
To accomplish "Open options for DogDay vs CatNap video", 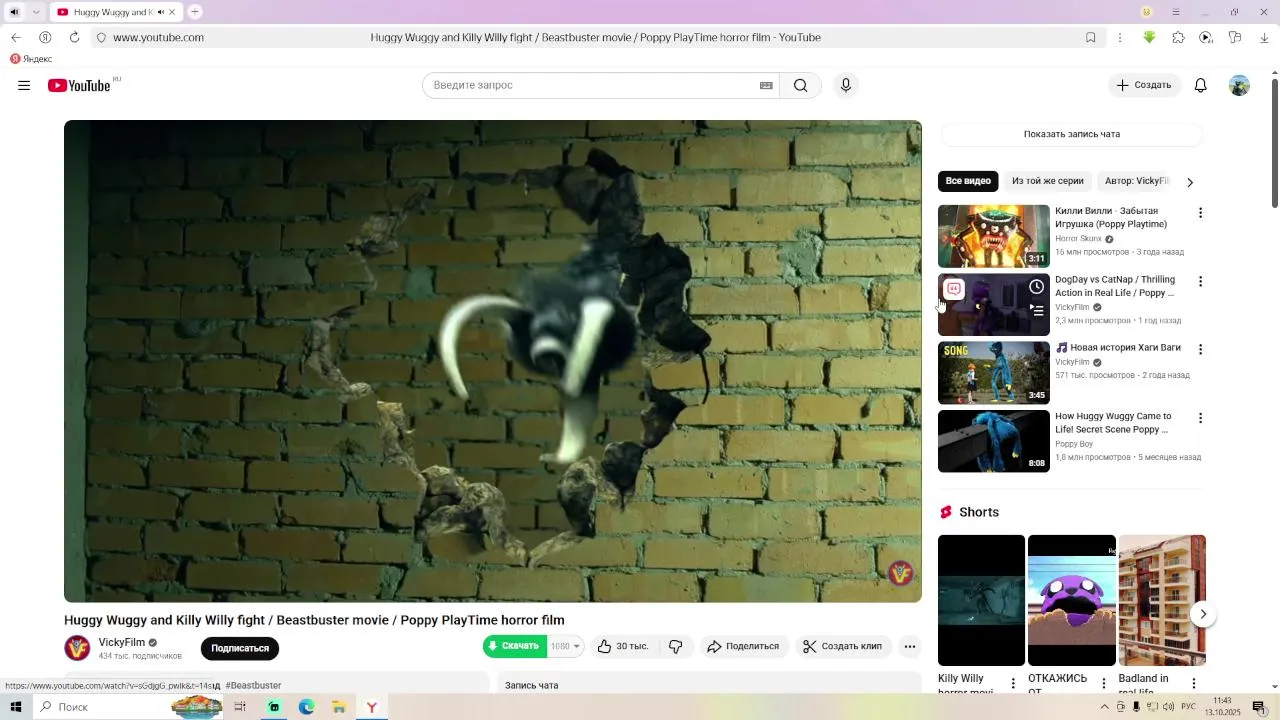I will point(1201,281).
